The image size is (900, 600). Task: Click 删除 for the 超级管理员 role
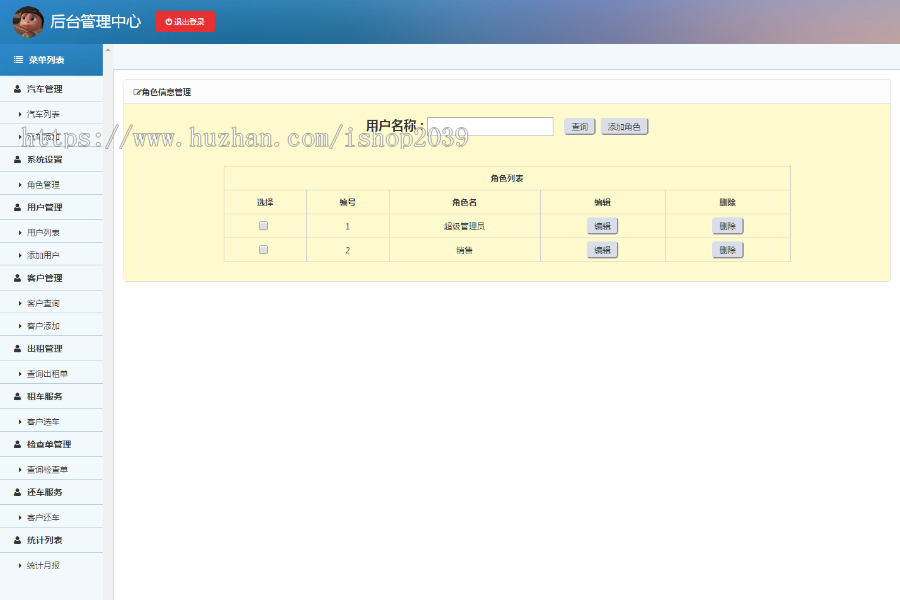tap(728, 226)
